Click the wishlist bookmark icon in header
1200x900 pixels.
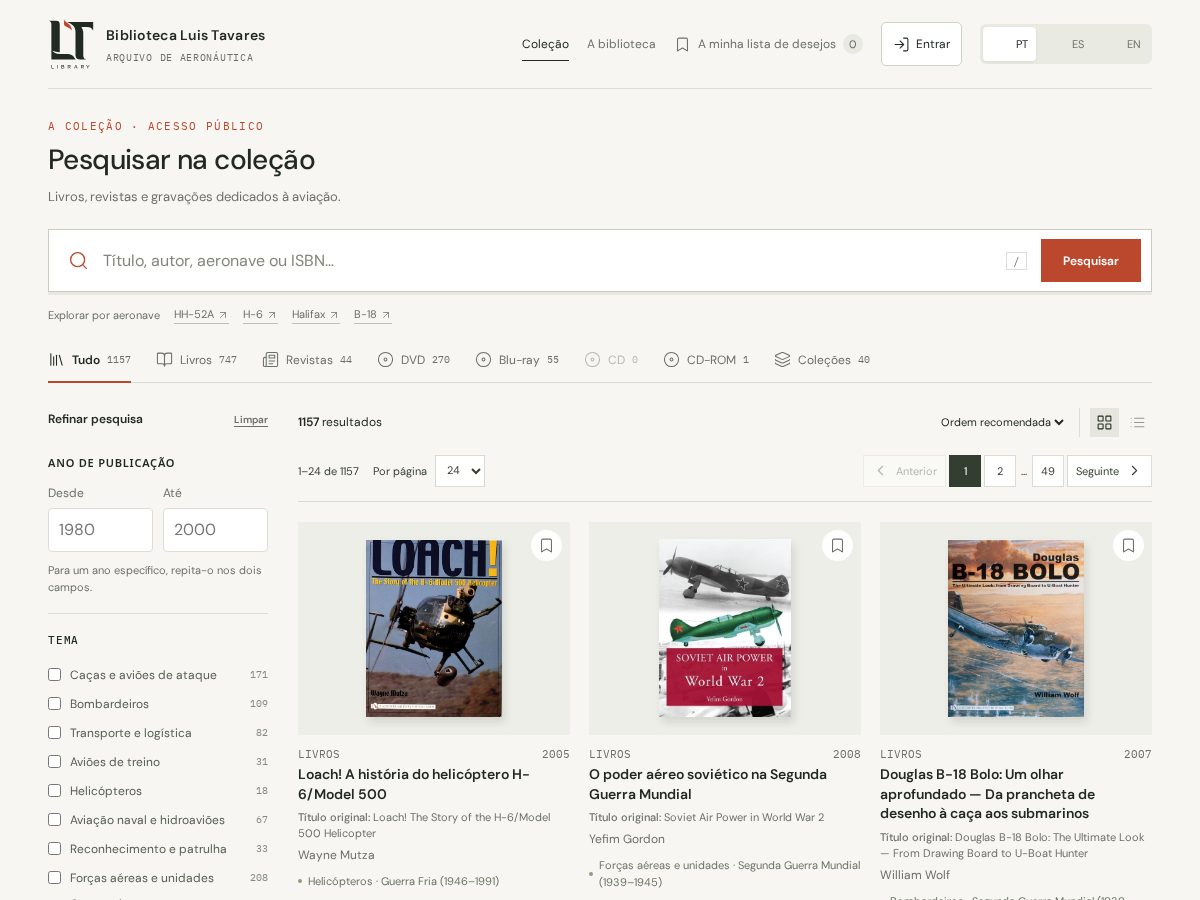682,44
